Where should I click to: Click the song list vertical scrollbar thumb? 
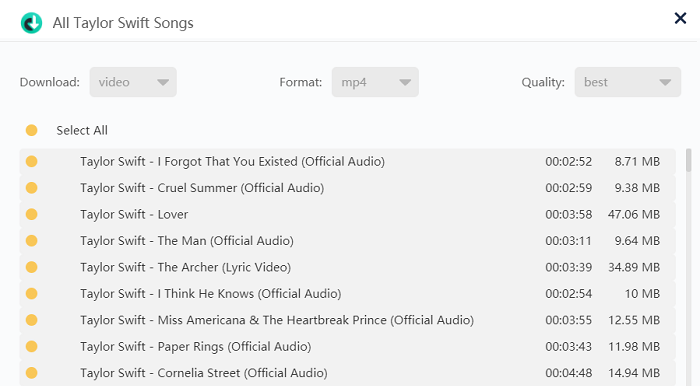[x=688, y=160]
